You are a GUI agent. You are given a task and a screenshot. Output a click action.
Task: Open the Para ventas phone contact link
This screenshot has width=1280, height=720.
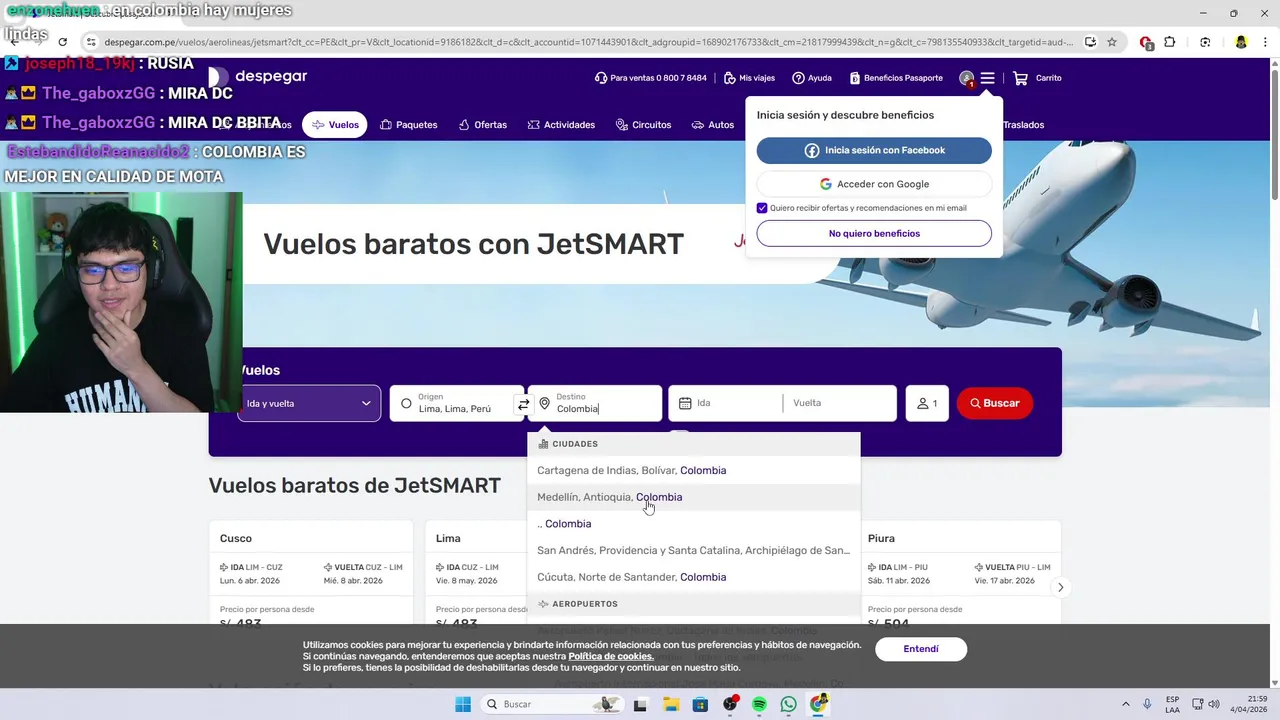click(650, 78)
